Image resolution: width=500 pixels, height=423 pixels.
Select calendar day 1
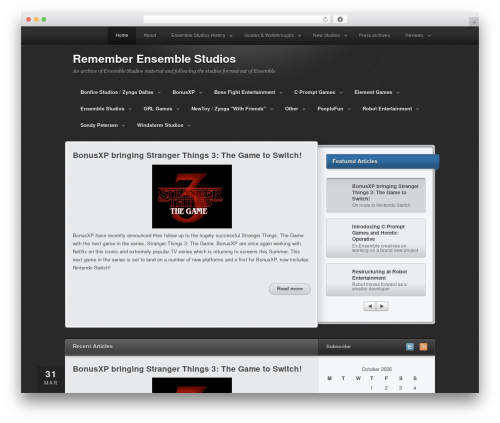tap(371, 388)
